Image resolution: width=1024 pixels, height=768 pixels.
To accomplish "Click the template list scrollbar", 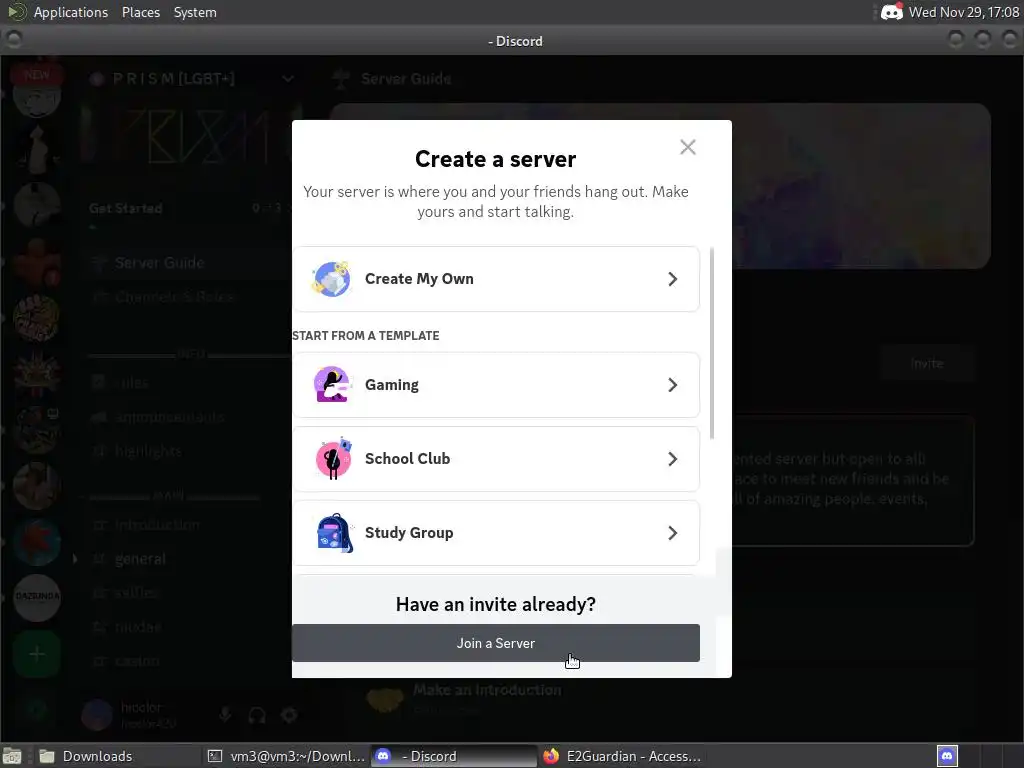I will 712,343.
